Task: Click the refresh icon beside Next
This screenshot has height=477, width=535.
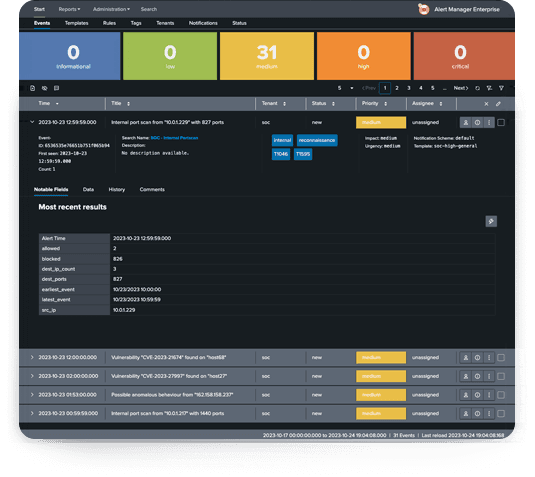Action: pyautogui.click(x=477, y=88)
